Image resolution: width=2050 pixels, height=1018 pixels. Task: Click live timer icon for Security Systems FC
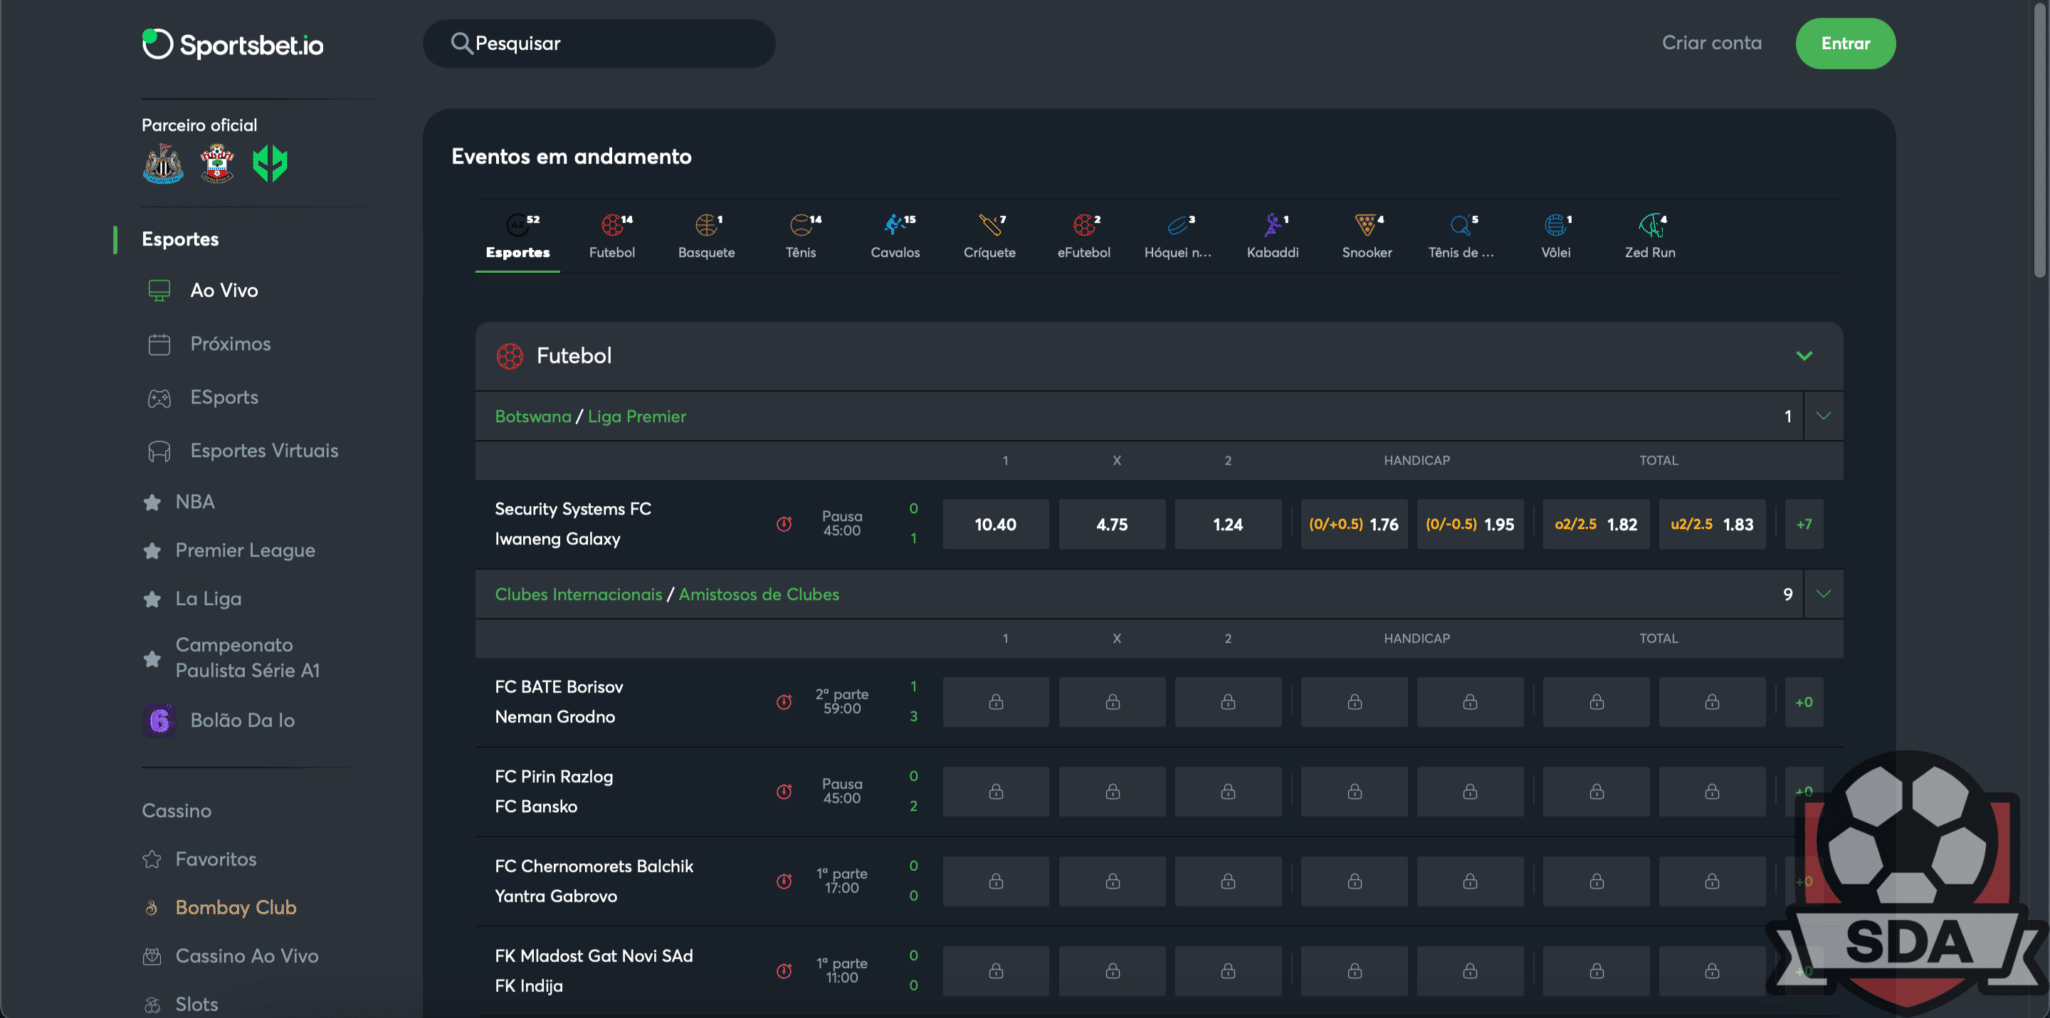[784, 524]
